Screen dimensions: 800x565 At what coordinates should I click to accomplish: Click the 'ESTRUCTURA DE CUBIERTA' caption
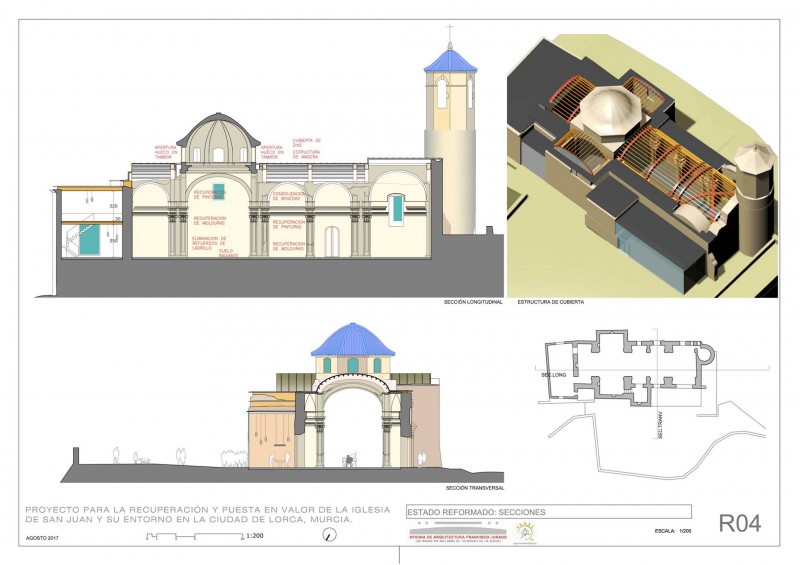551,302
